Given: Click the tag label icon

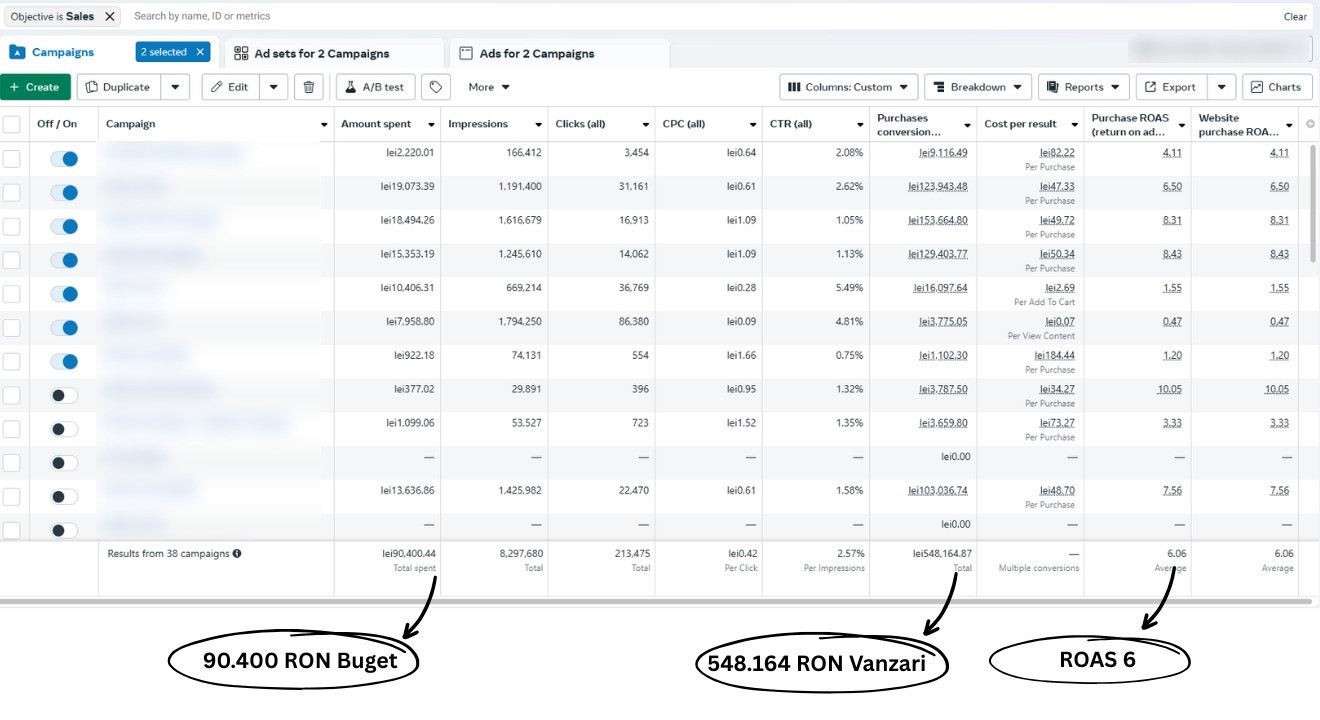Looking at the screenshot, I should click(435, 87).
